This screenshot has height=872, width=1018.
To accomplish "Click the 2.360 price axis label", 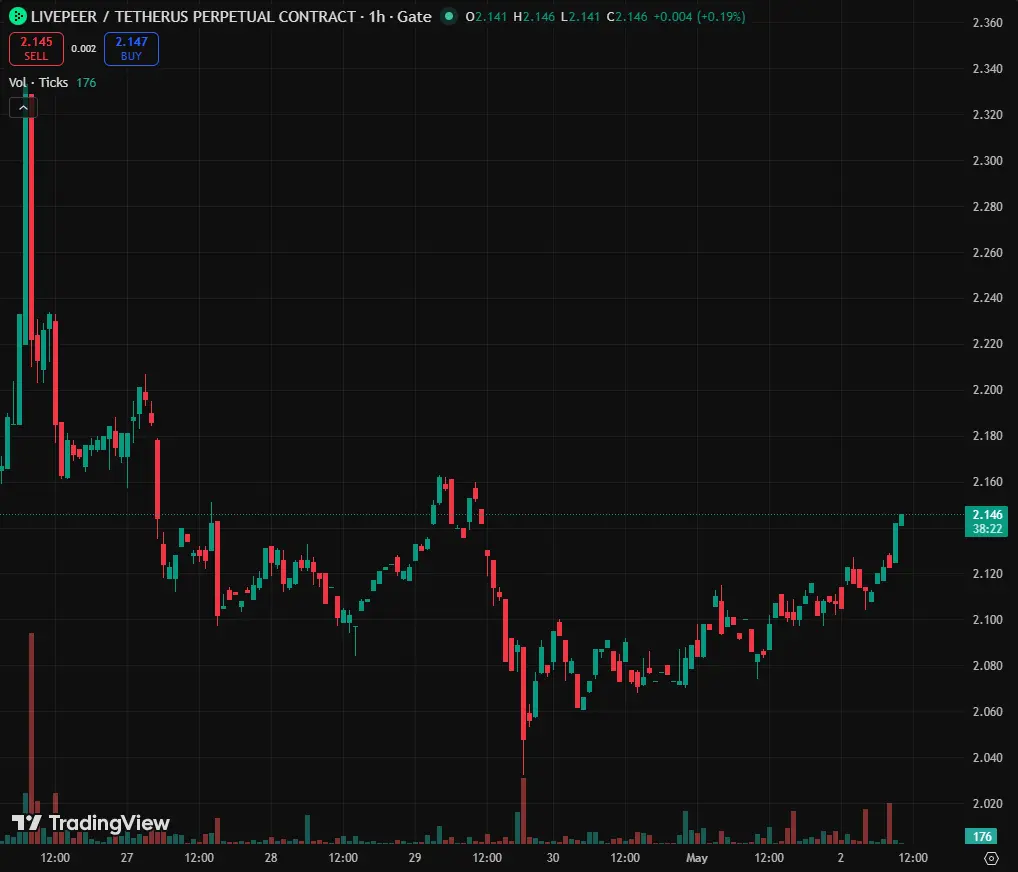I will point(987,23).
